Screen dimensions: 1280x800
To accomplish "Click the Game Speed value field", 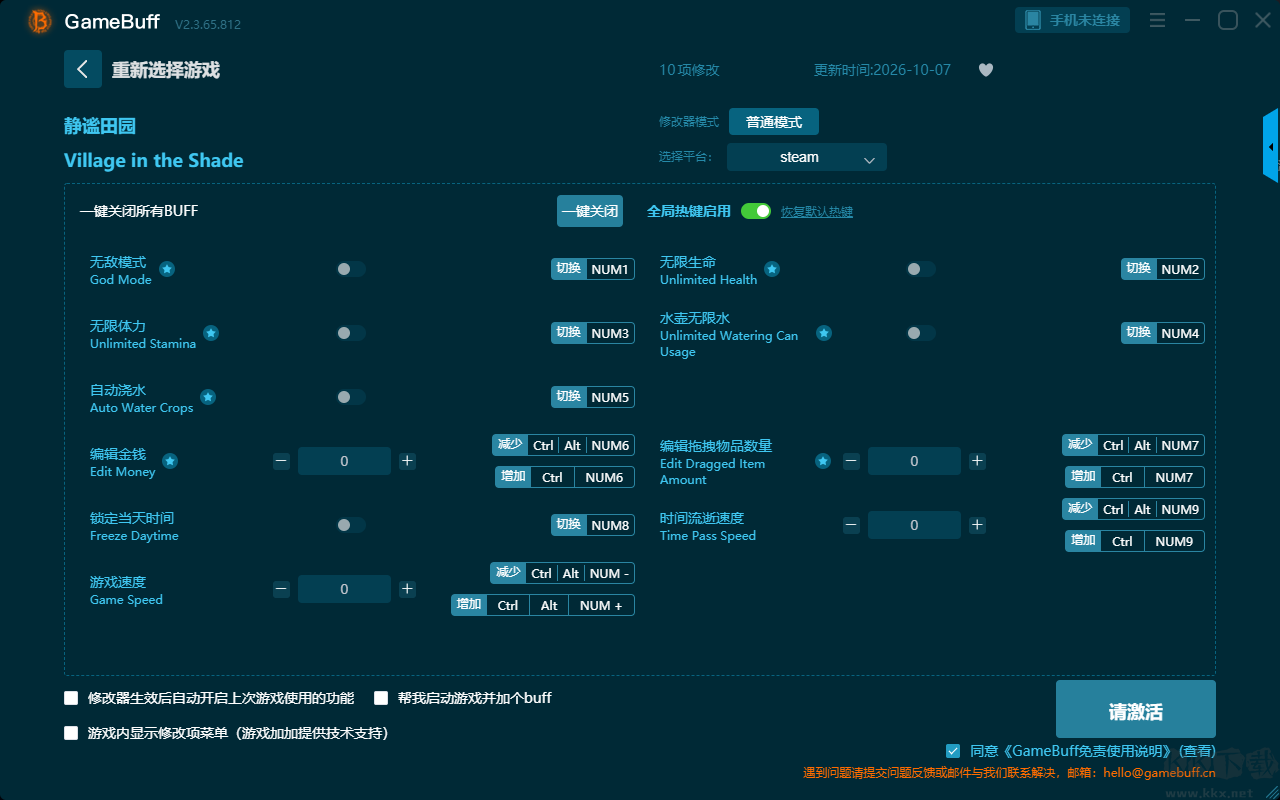I will click(344, 589).
